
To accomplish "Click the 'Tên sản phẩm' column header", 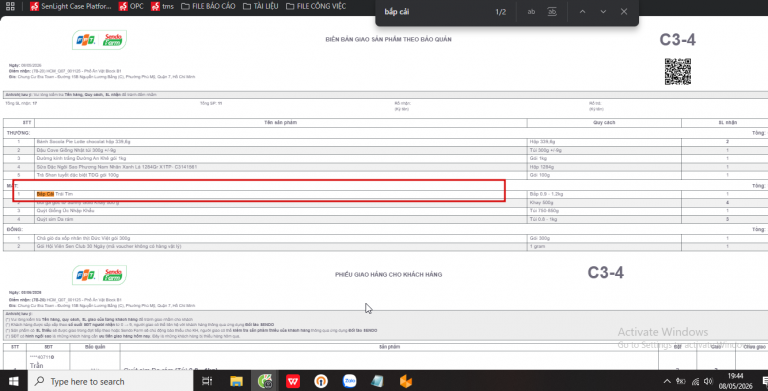I will [x=281, y=122].
